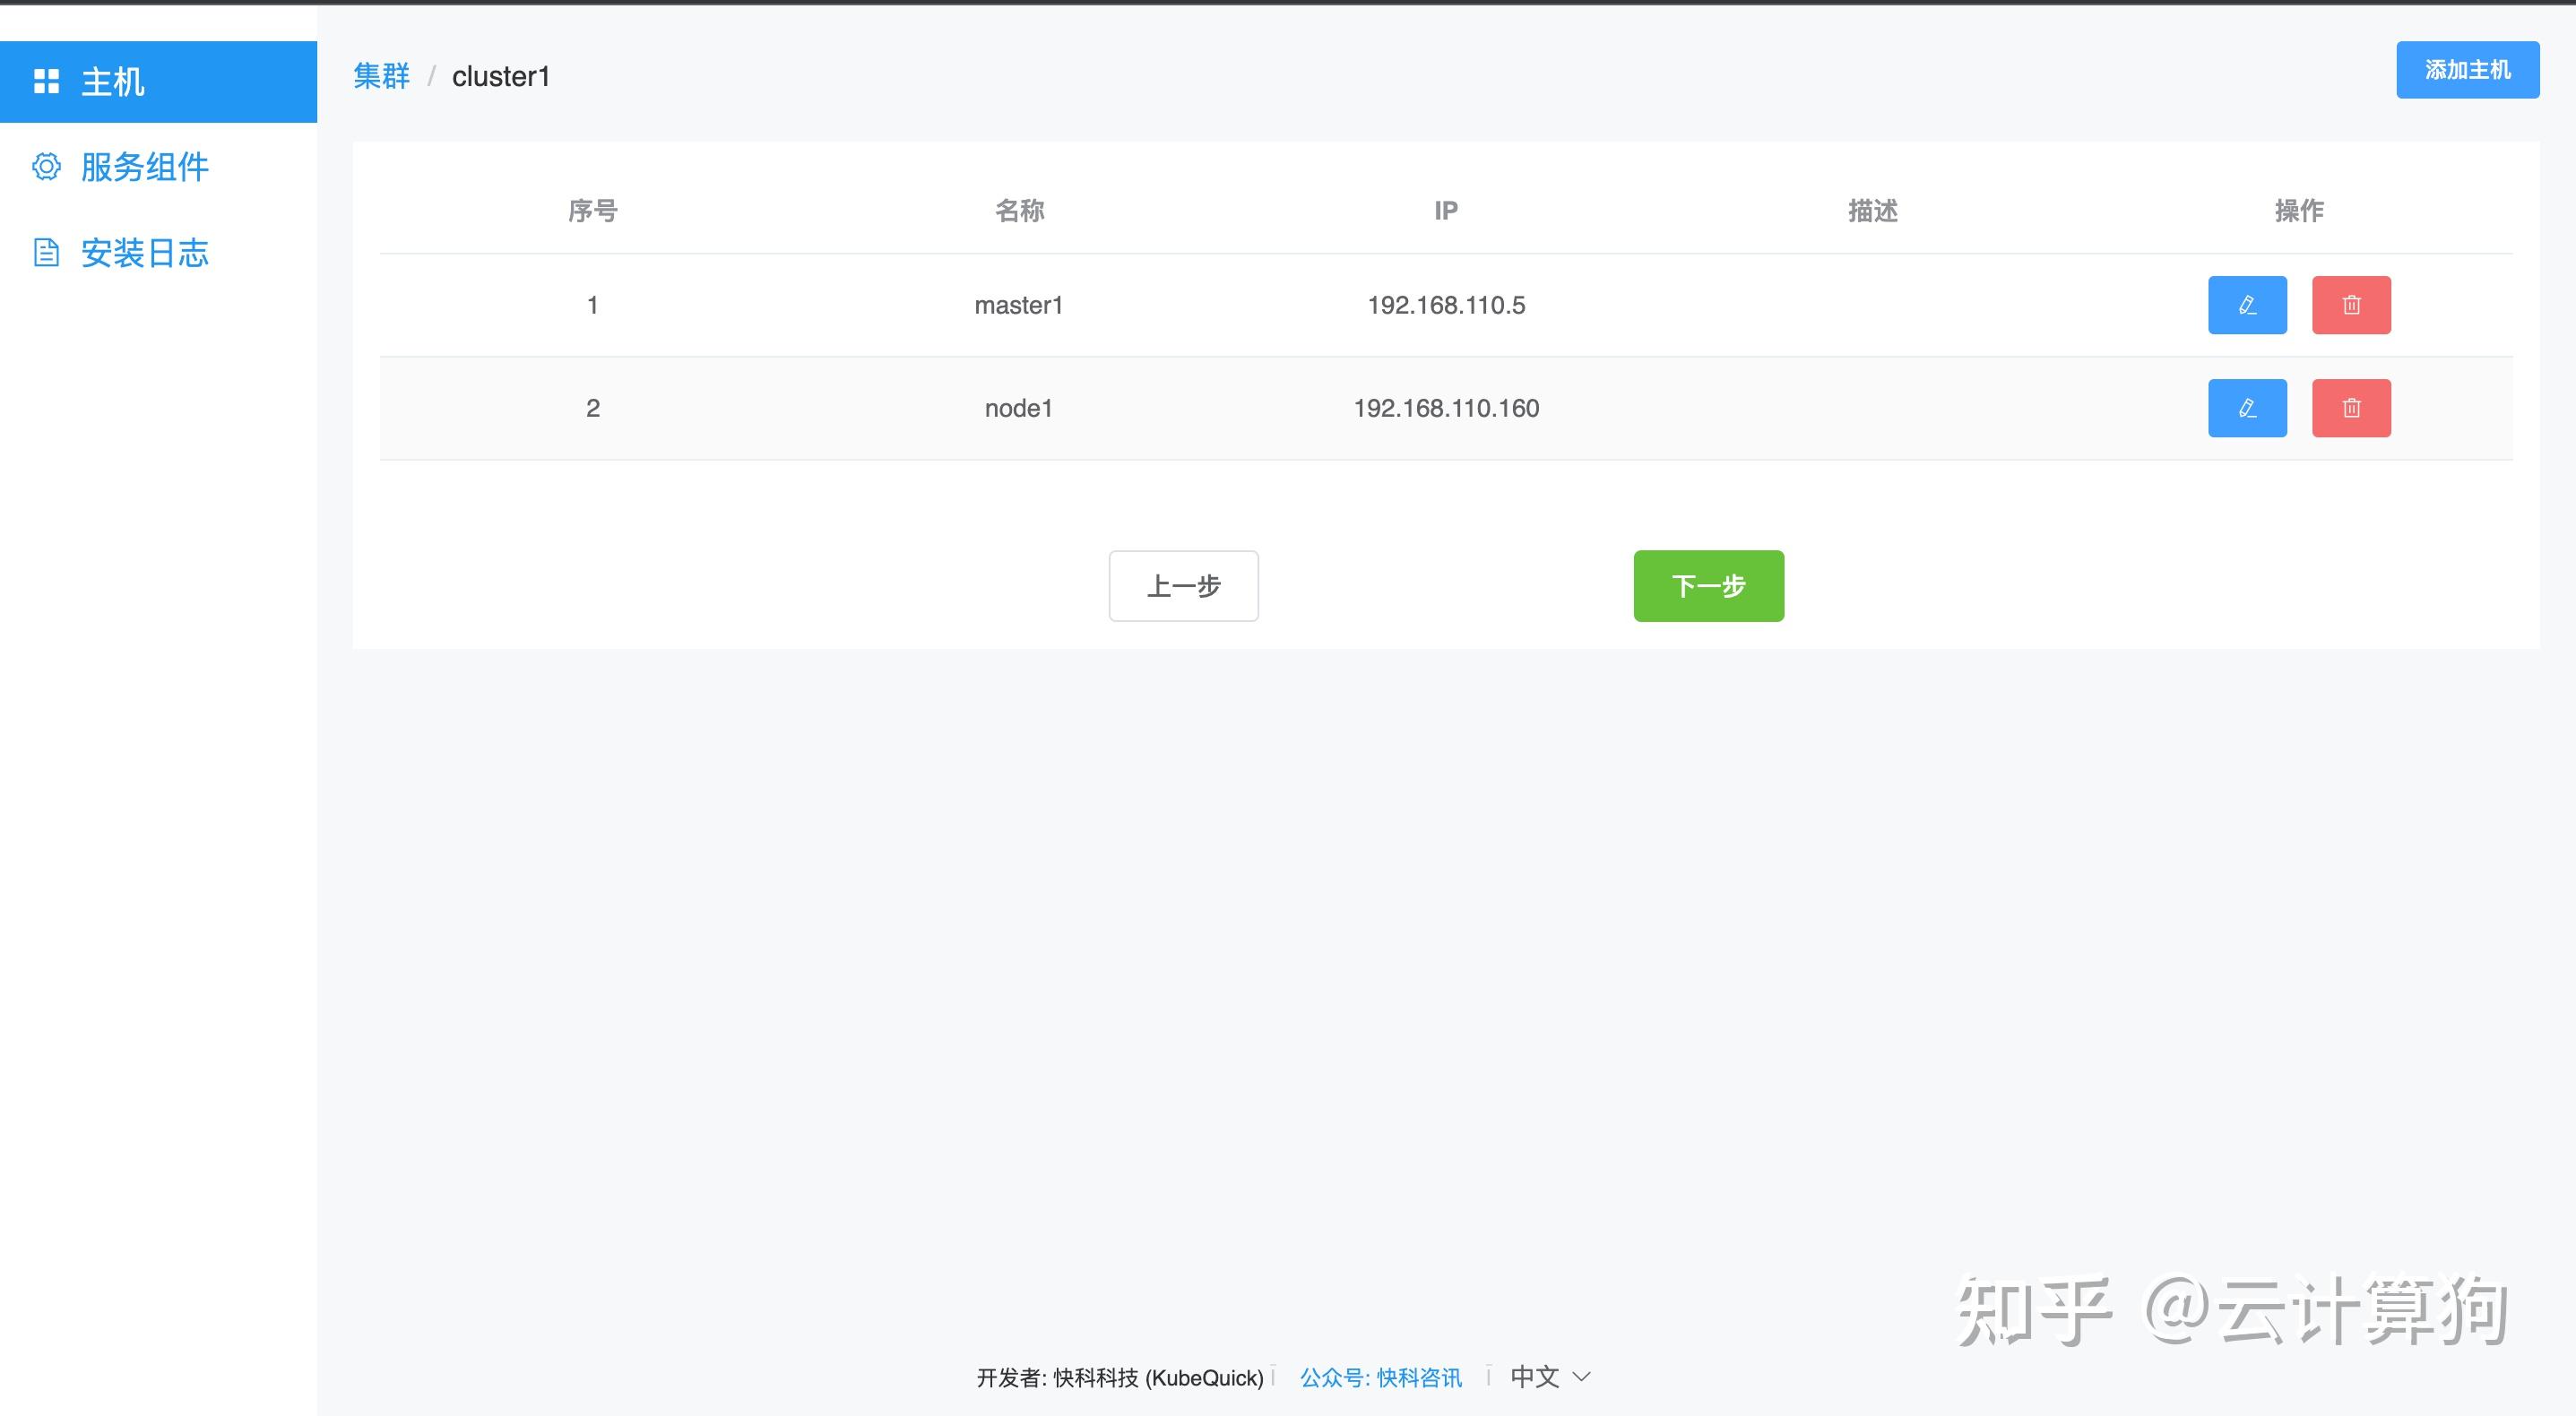
Task: Click the chevron next to 中文
Action: 1582,1377
